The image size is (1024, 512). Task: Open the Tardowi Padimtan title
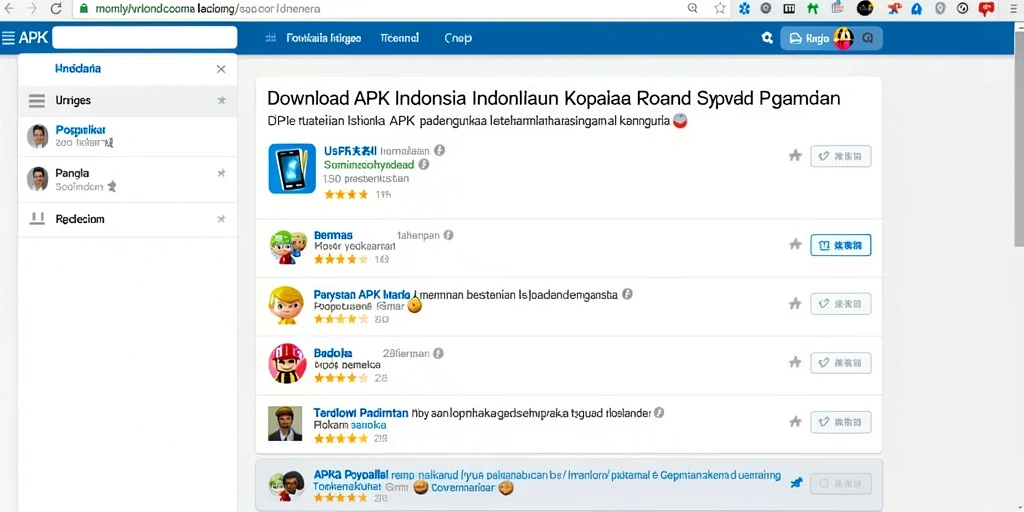coord(361,413)
